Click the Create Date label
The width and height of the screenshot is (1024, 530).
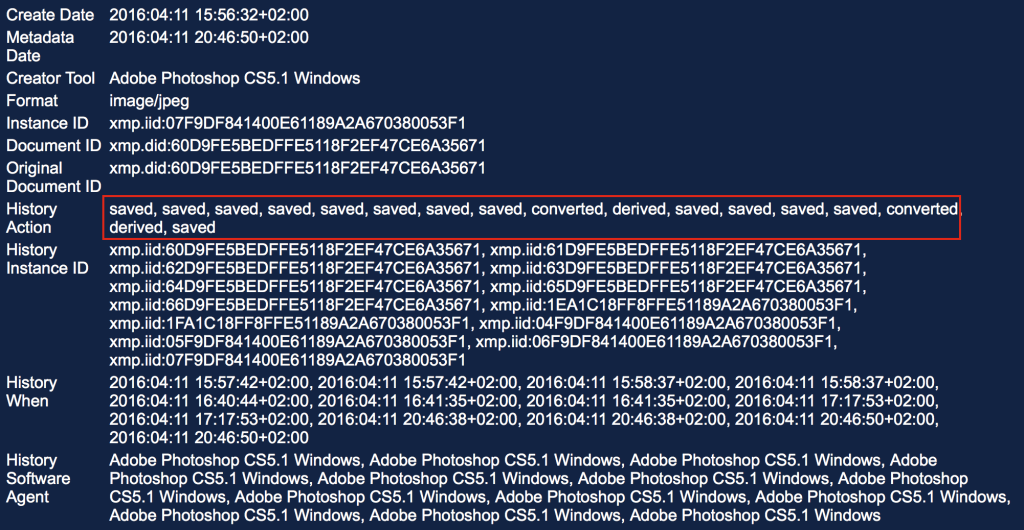pyautogui.click(x=50, y=15)
